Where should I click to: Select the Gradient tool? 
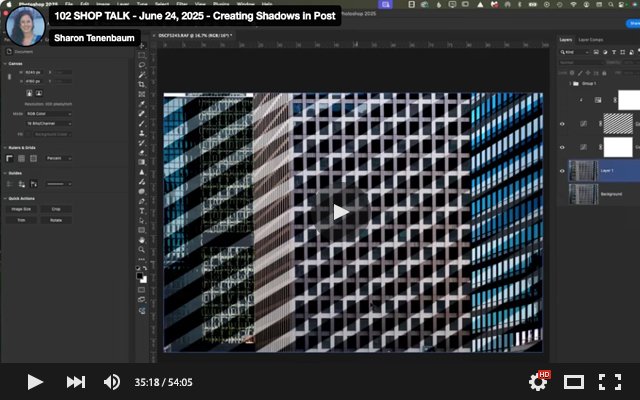click(142, 162)
